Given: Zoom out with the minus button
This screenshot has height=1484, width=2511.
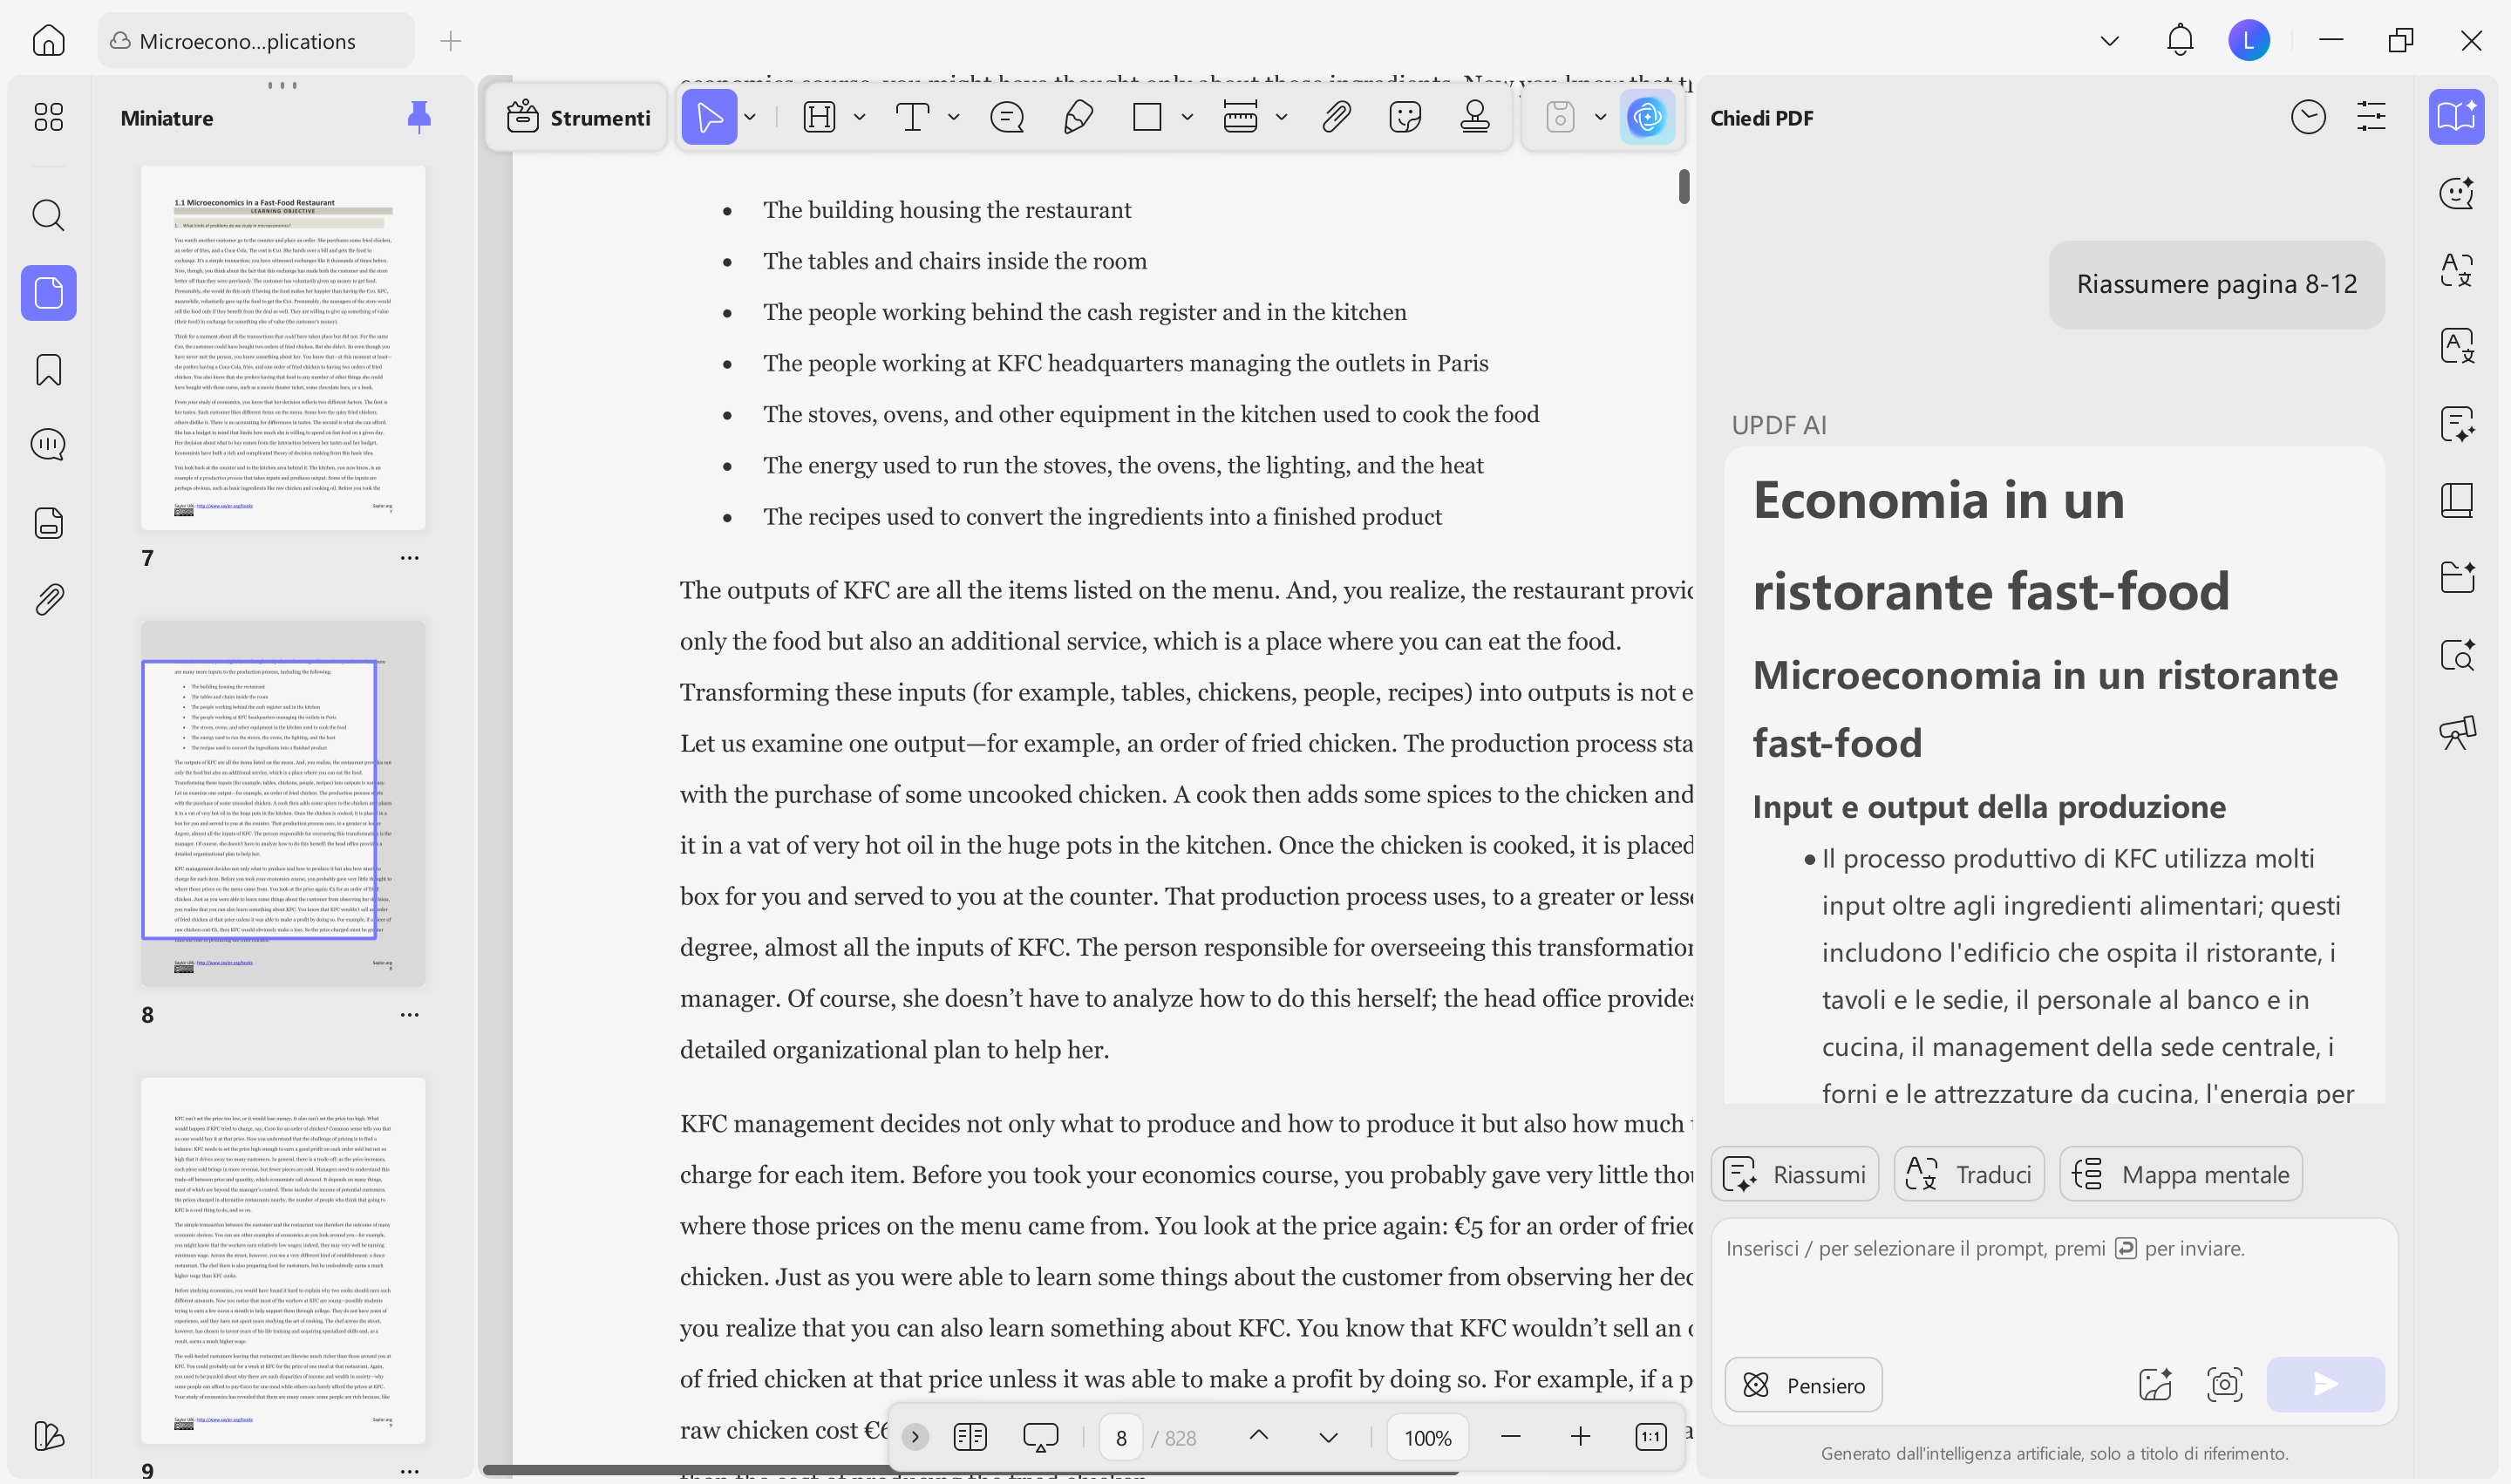Looking at the screenshot, I should pos(1511,1438).
